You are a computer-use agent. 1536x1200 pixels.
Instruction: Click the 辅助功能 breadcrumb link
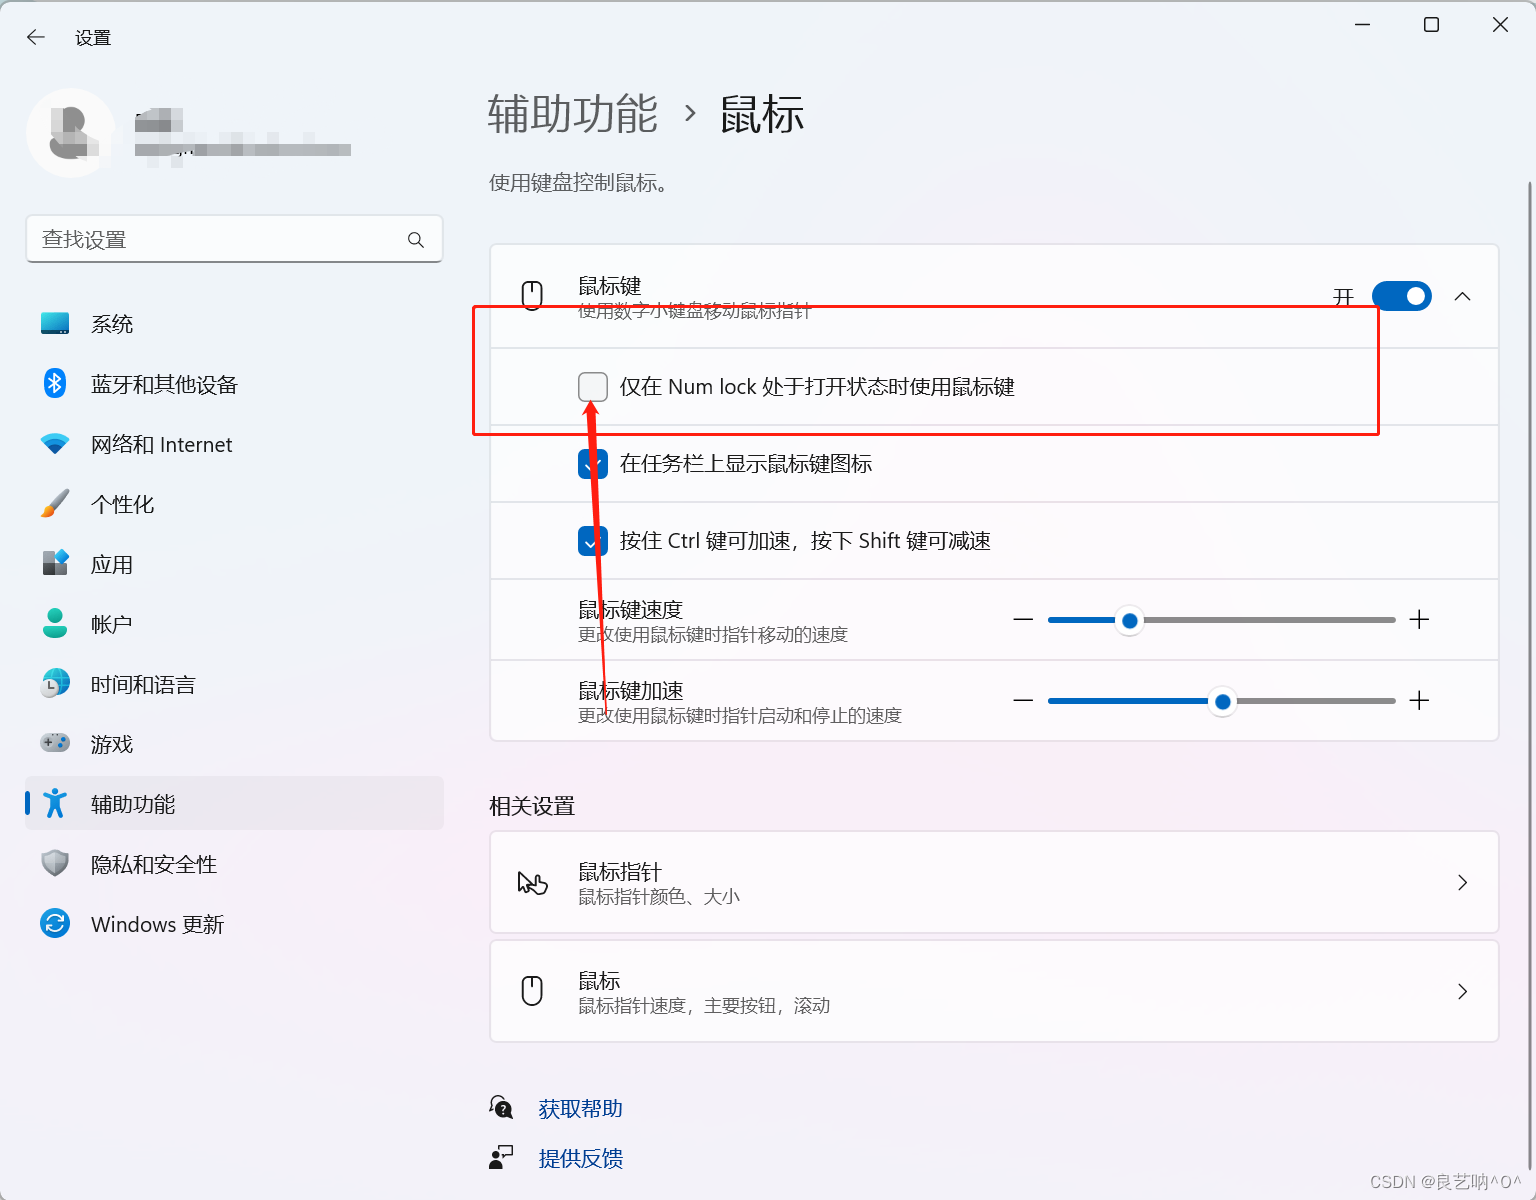[573, 114]
